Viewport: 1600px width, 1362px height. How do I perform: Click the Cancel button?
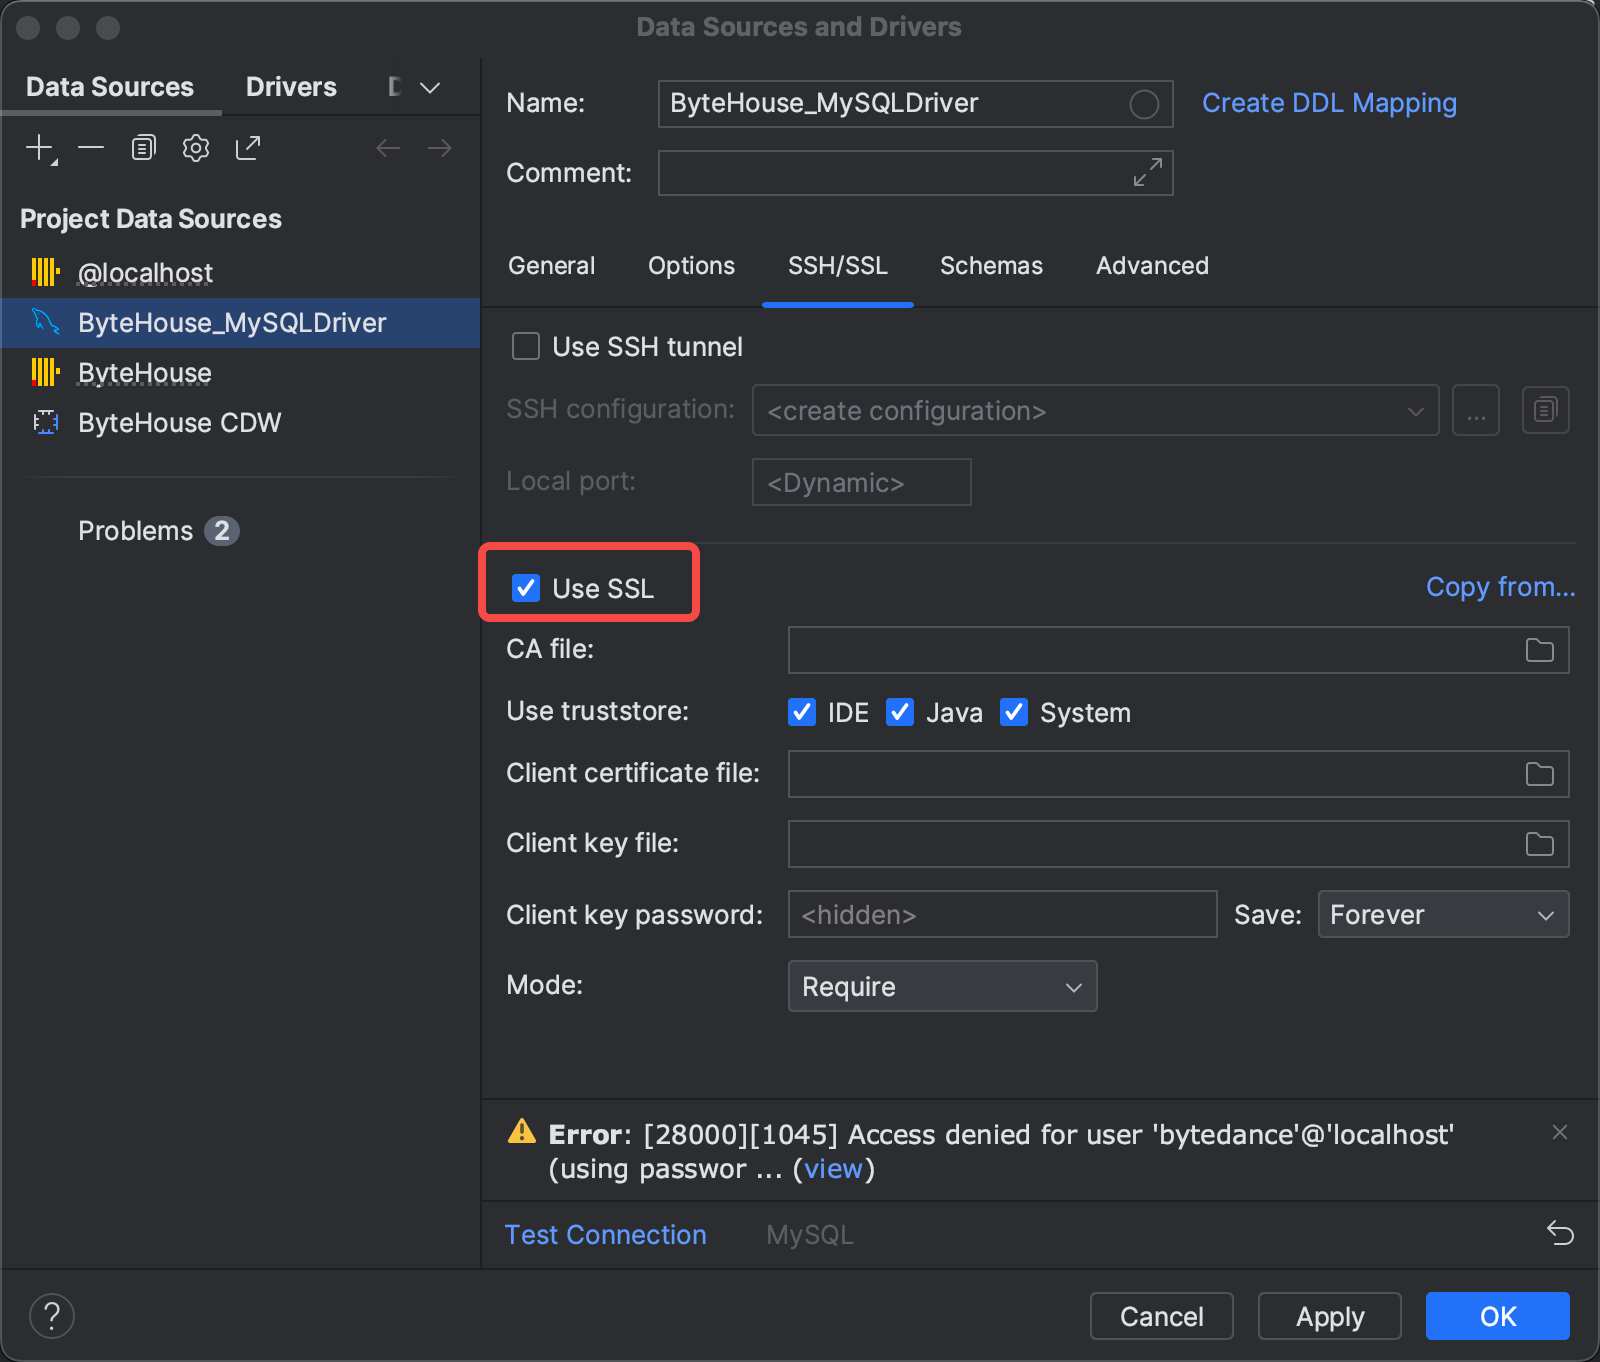coord(1161,1315)
